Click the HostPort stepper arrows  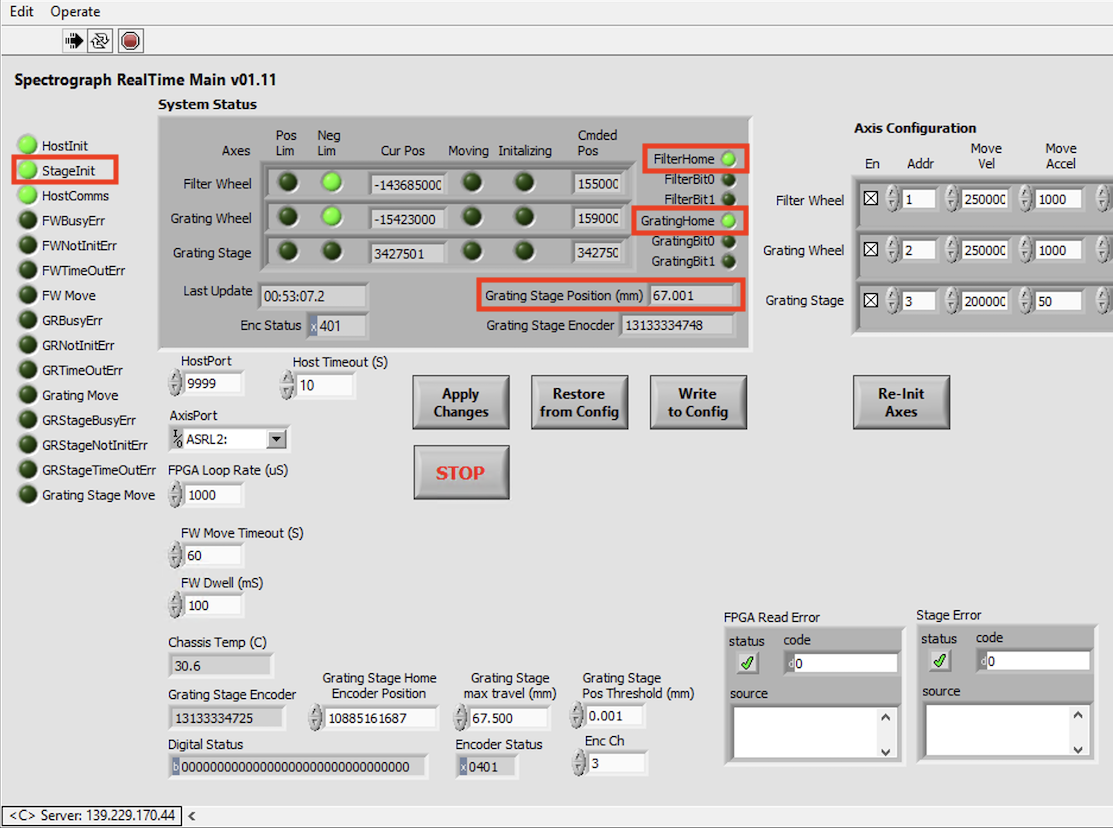[176, 383]
